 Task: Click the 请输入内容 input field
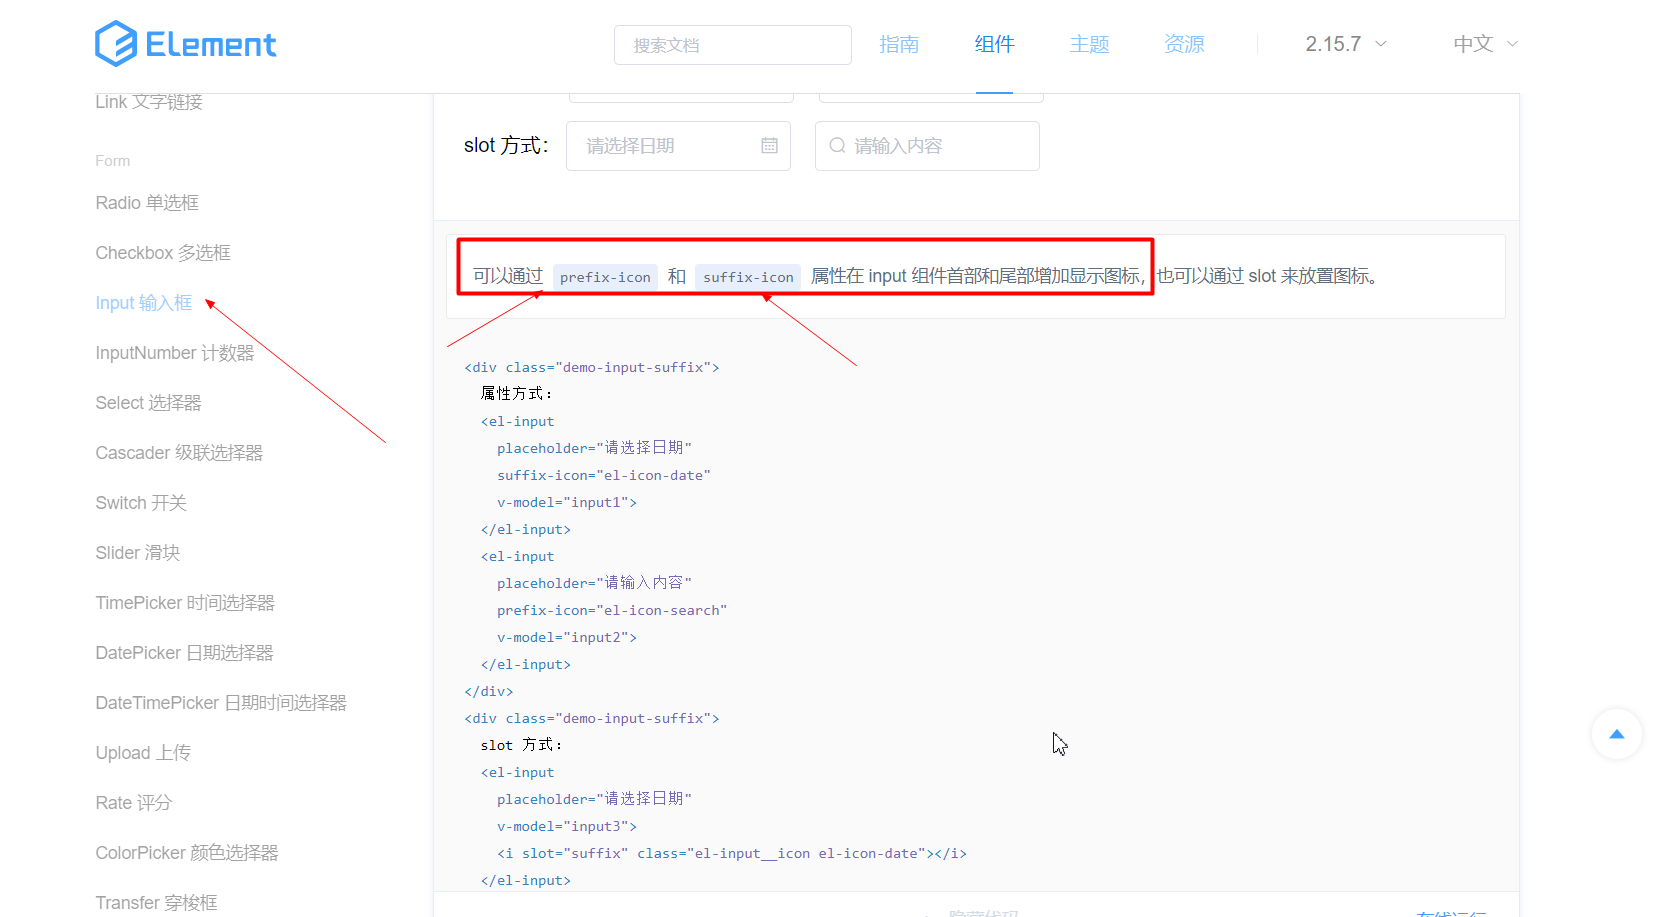click(x=927, y=146)
